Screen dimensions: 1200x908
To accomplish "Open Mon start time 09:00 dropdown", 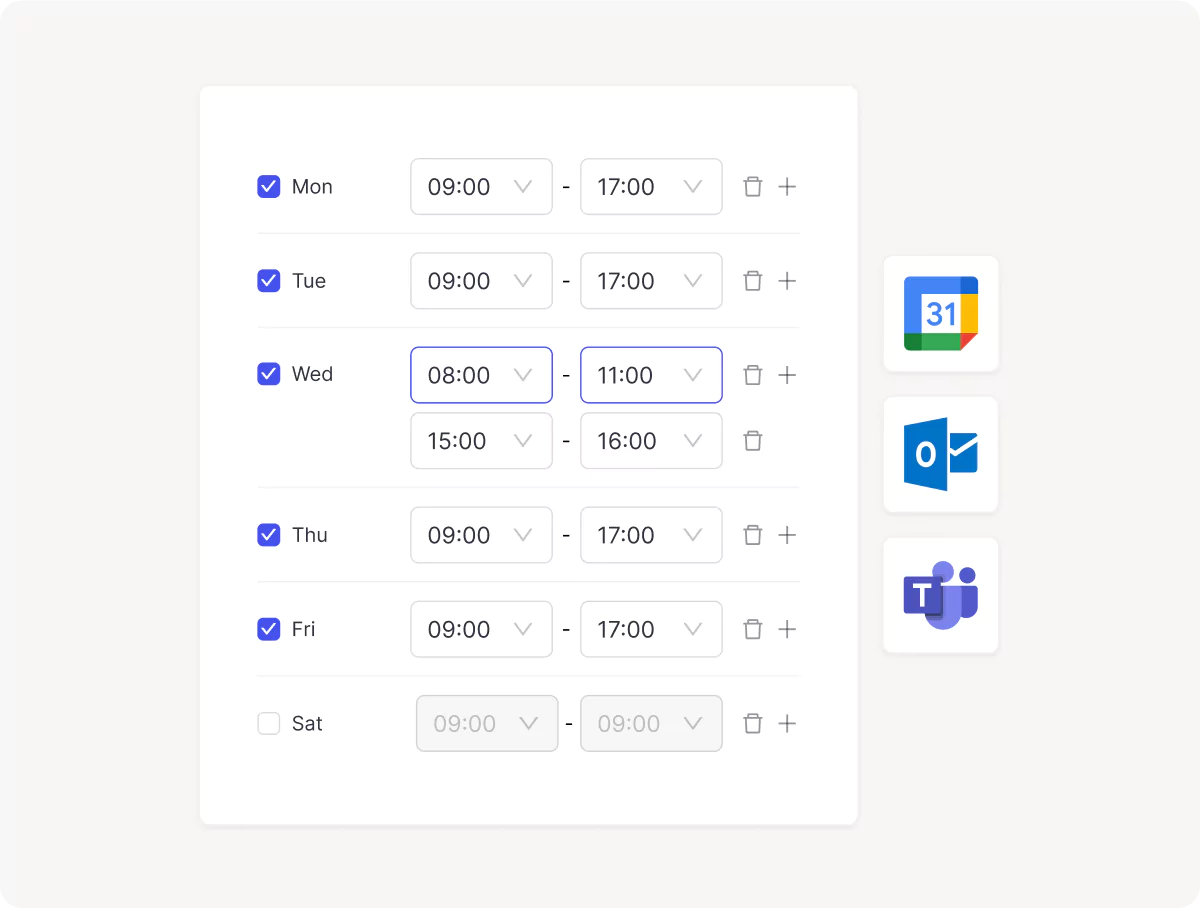I will pos(481,187).
